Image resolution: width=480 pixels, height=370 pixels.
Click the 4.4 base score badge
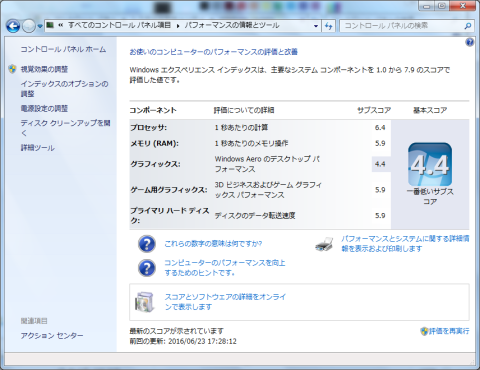point(430,164)
